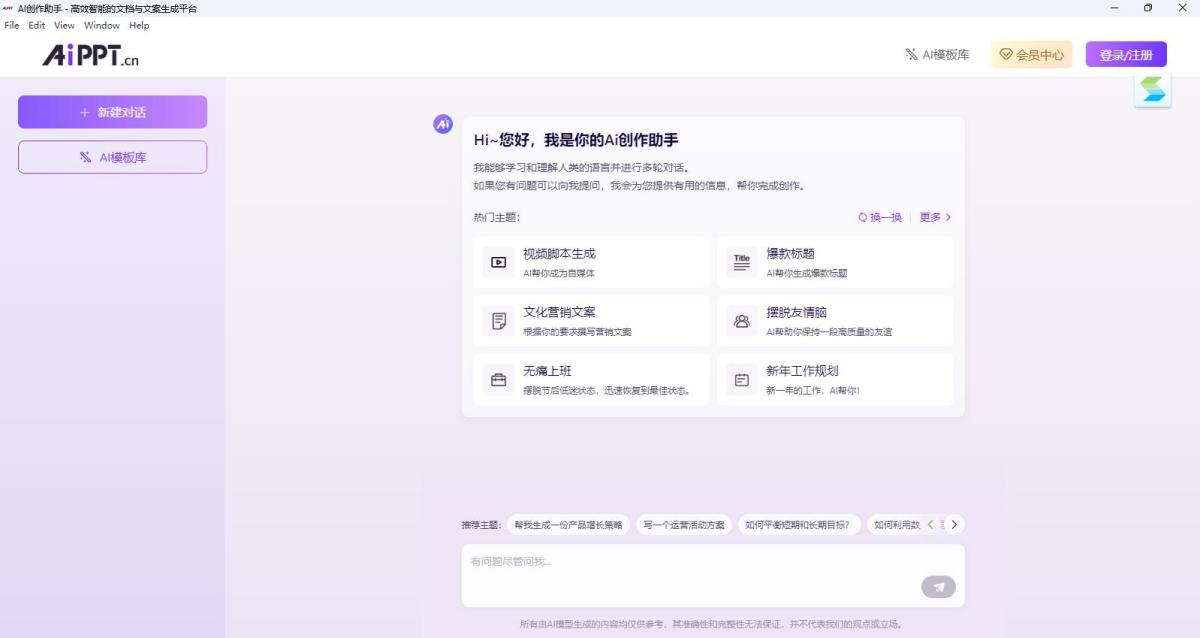This screenshot has height=638, width=1200.
Task: Open the File menu
Action: (x=12, y=25)
